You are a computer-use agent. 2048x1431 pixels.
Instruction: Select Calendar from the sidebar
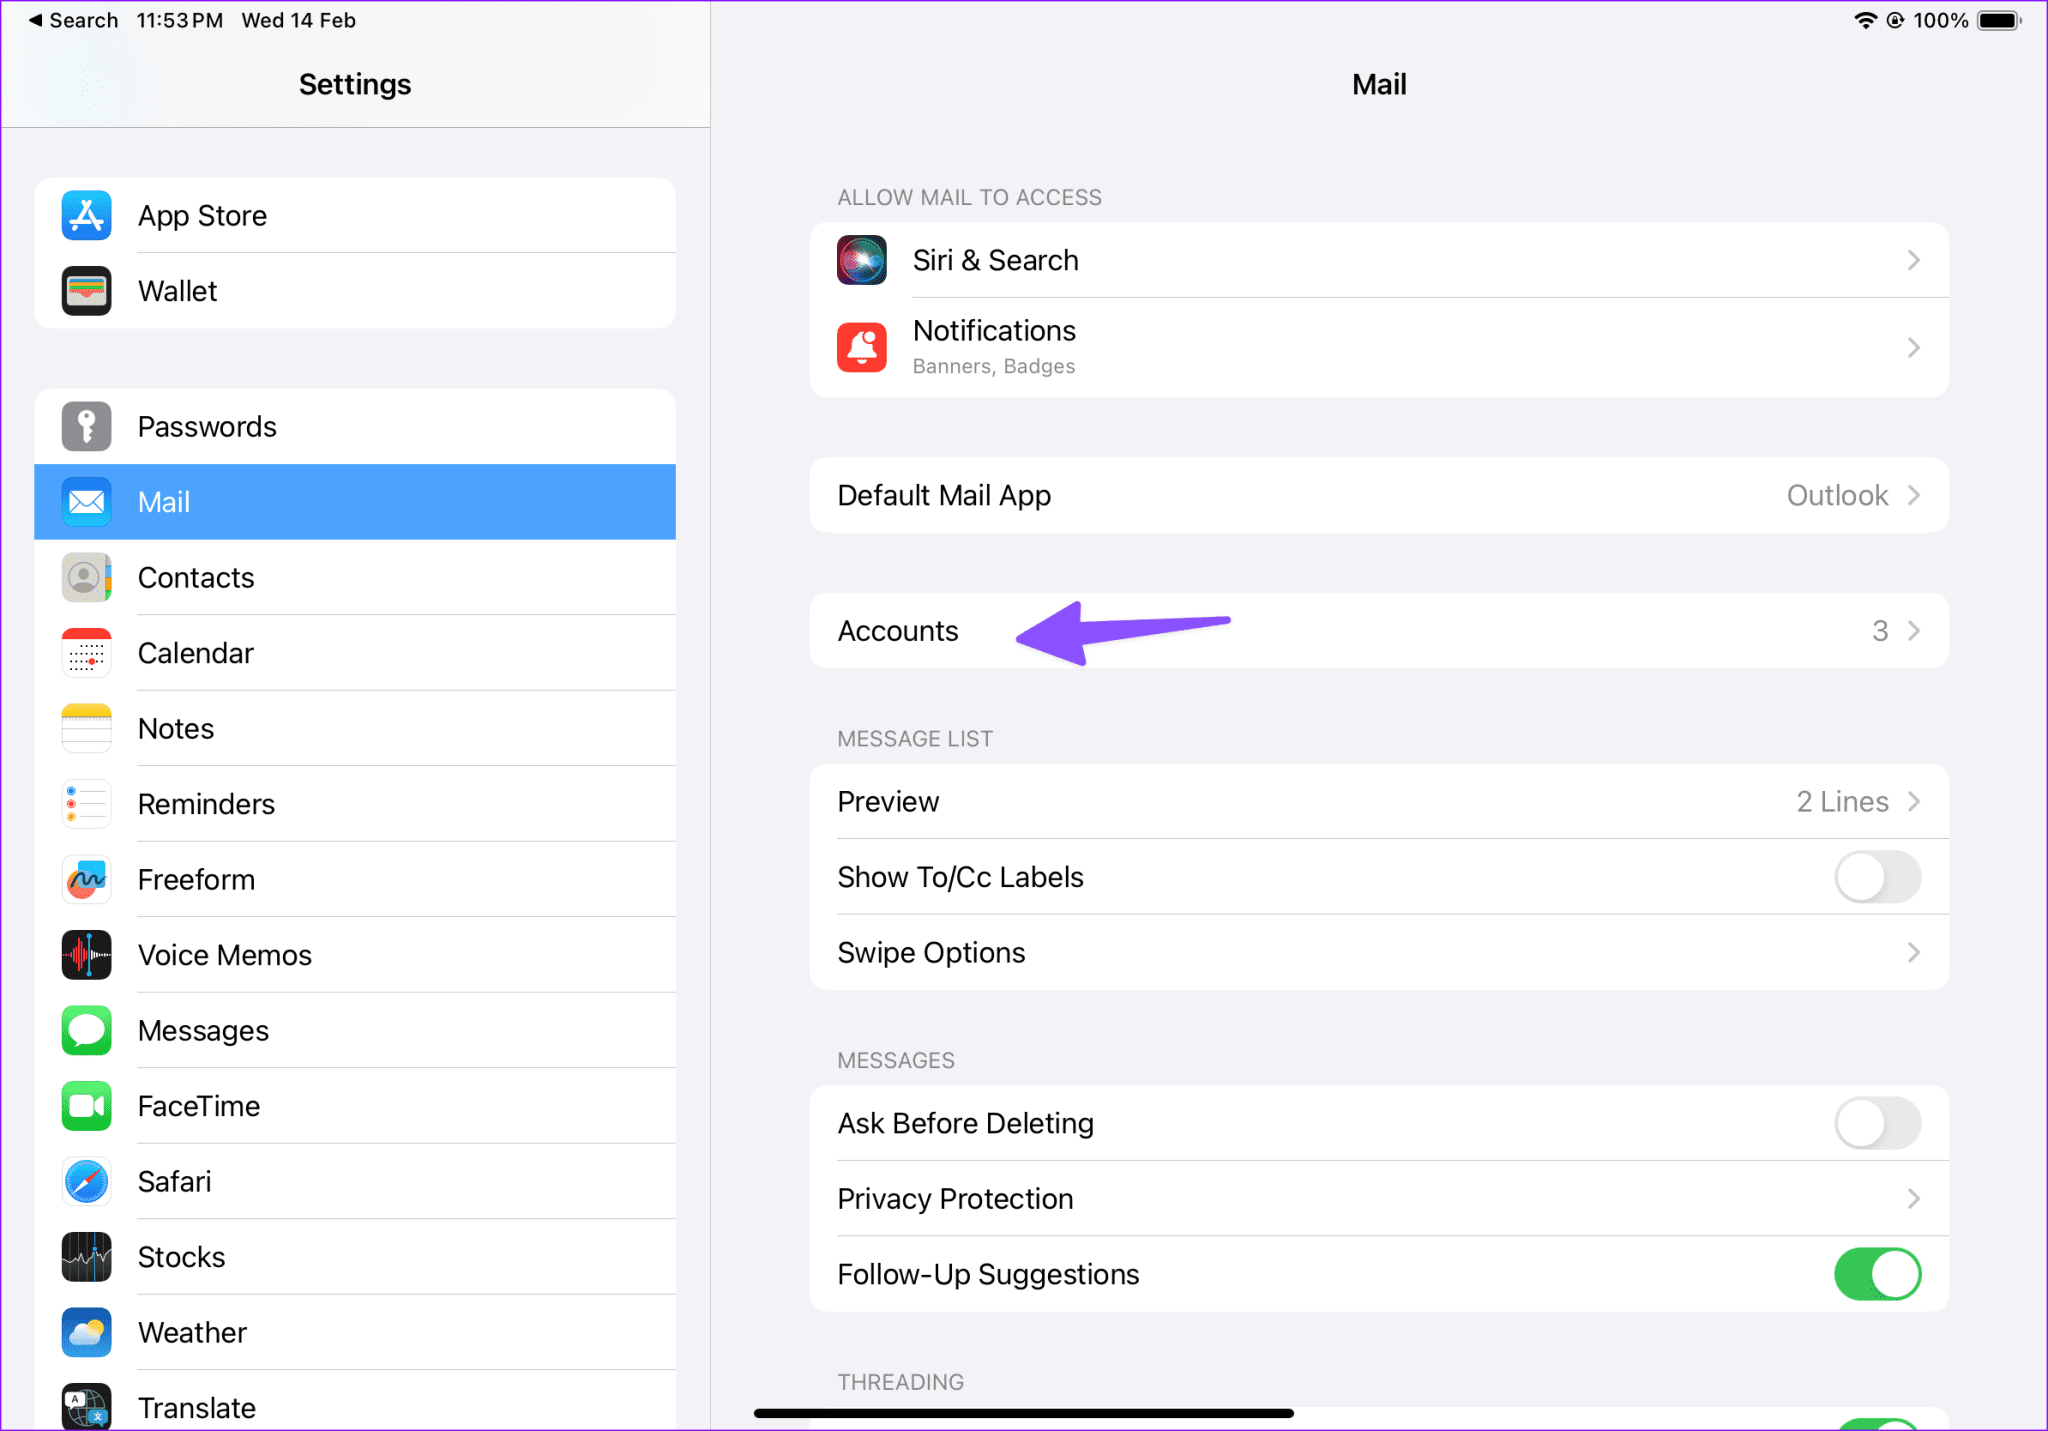(86, 652)
